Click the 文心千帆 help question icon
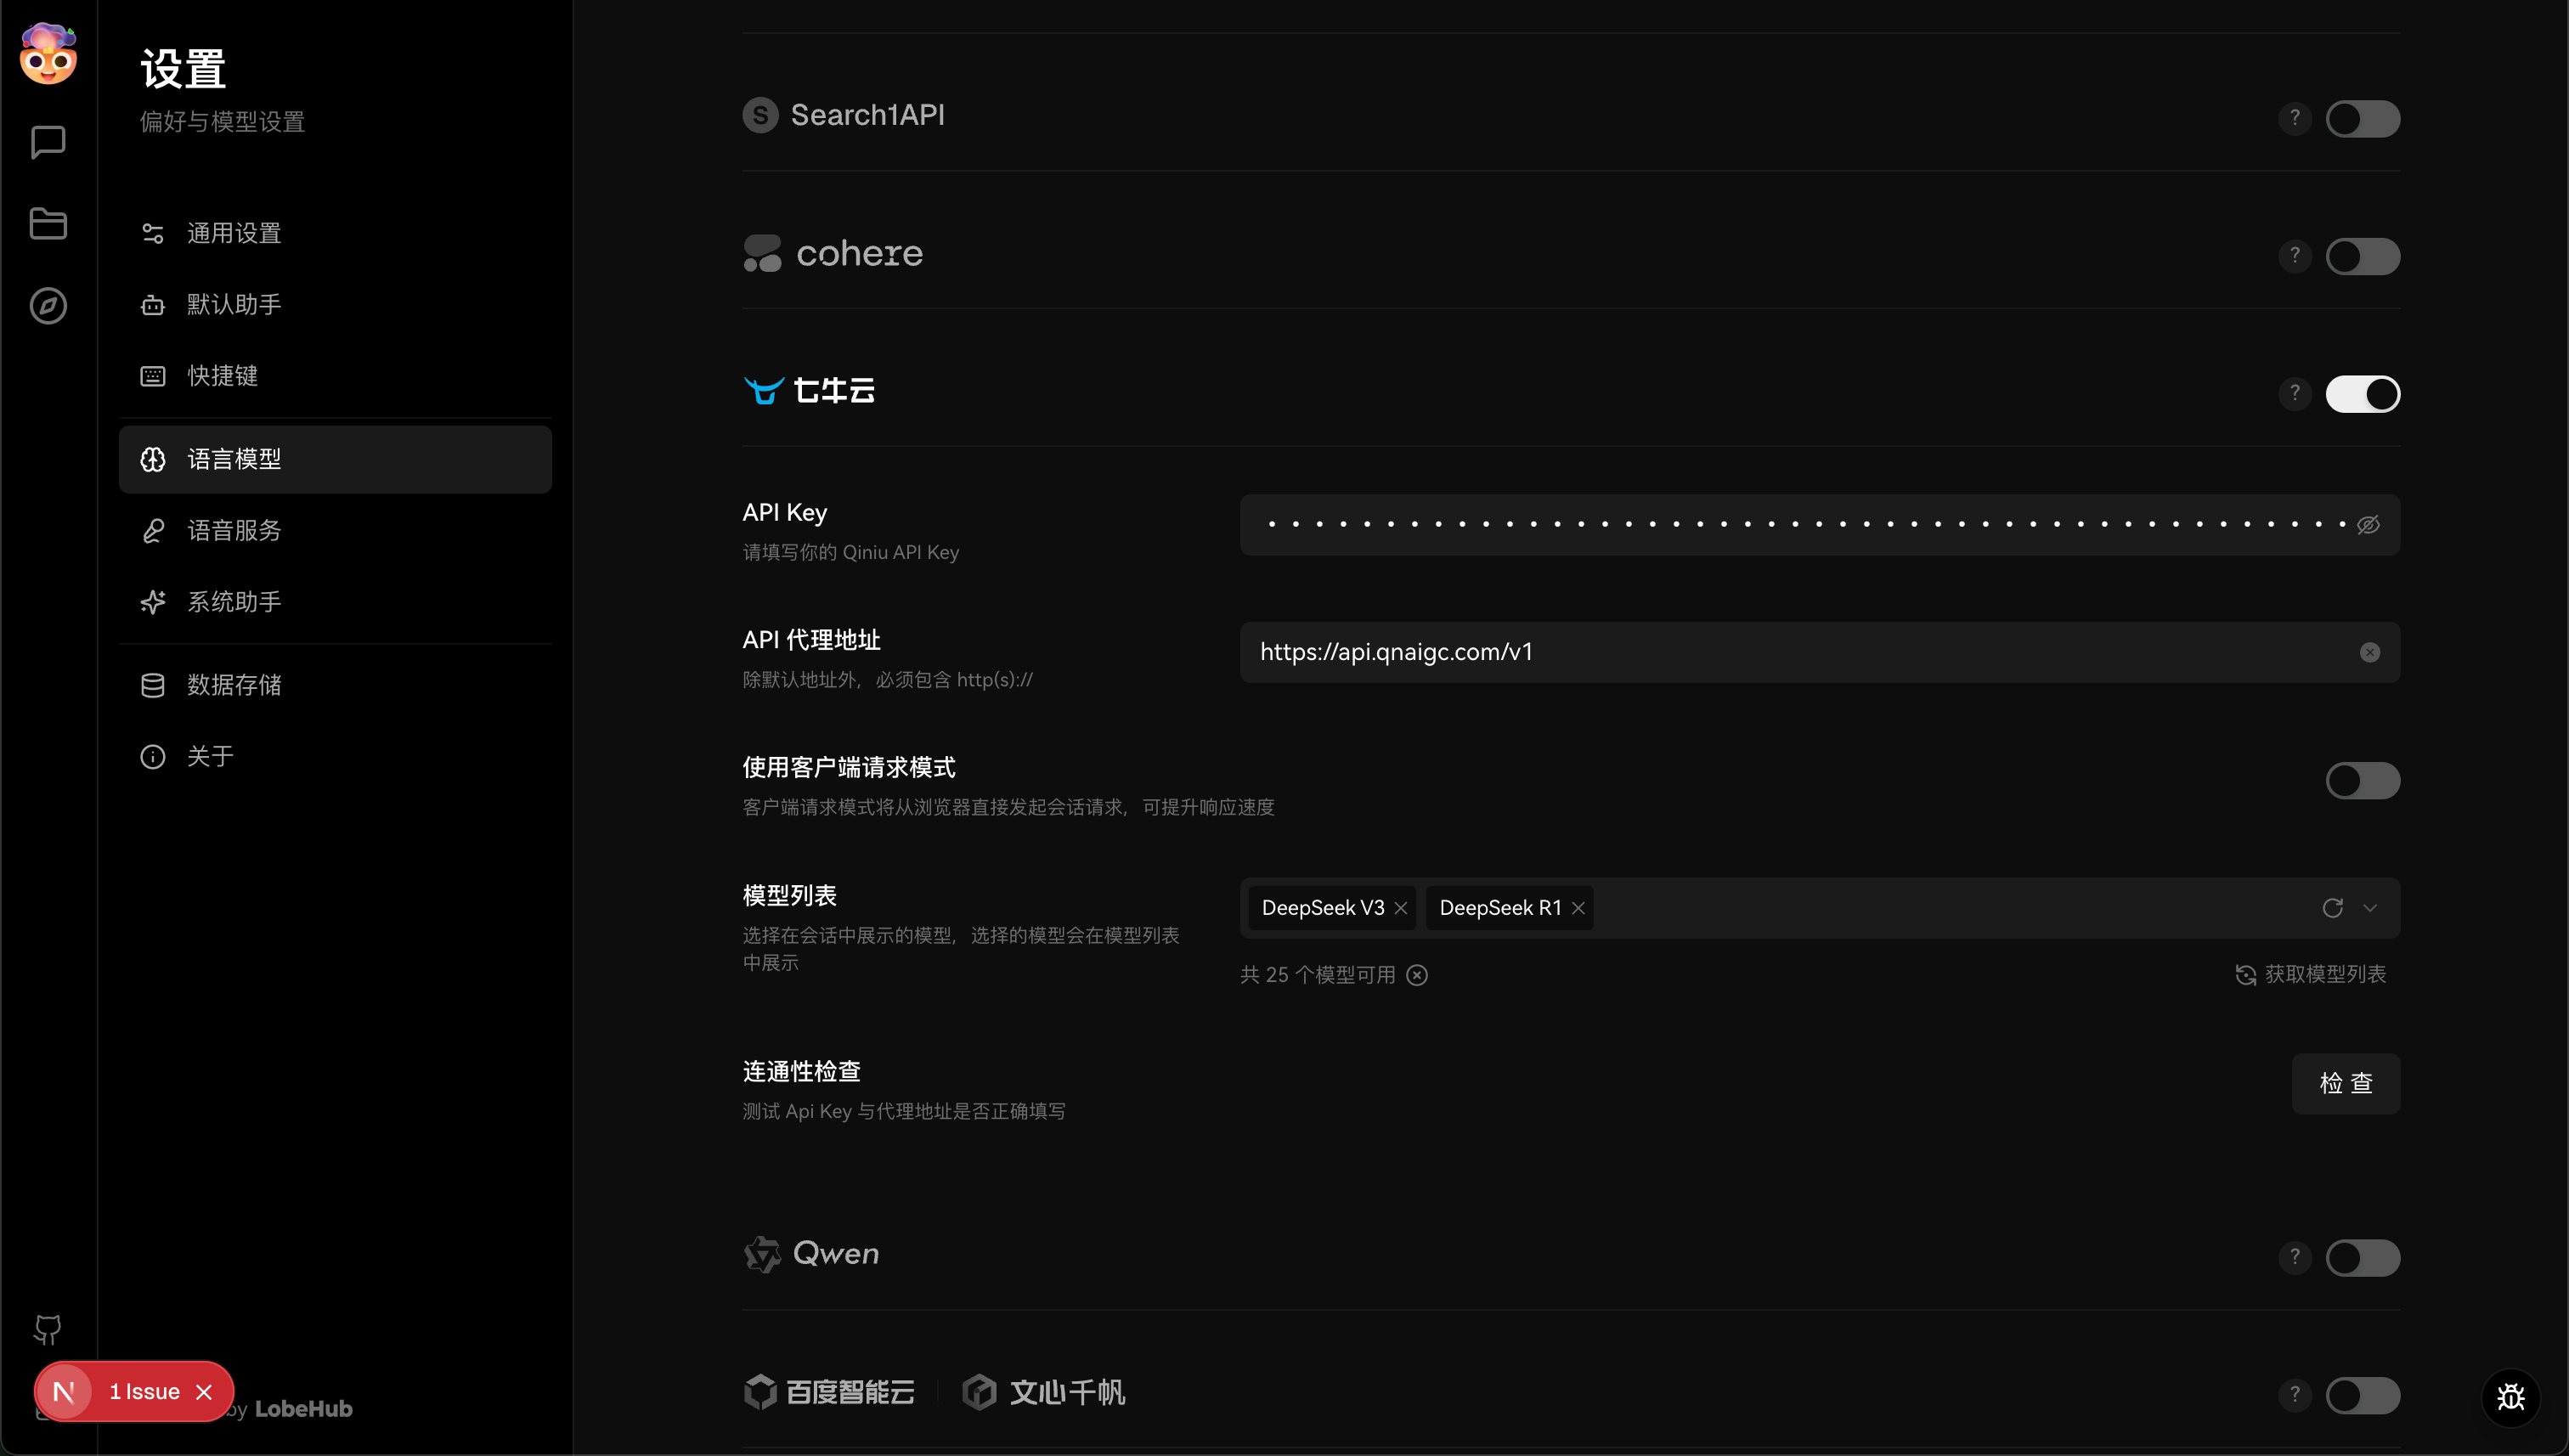The width and height of the screenshot is (2569, 1456). (x=2294, y=1394)
